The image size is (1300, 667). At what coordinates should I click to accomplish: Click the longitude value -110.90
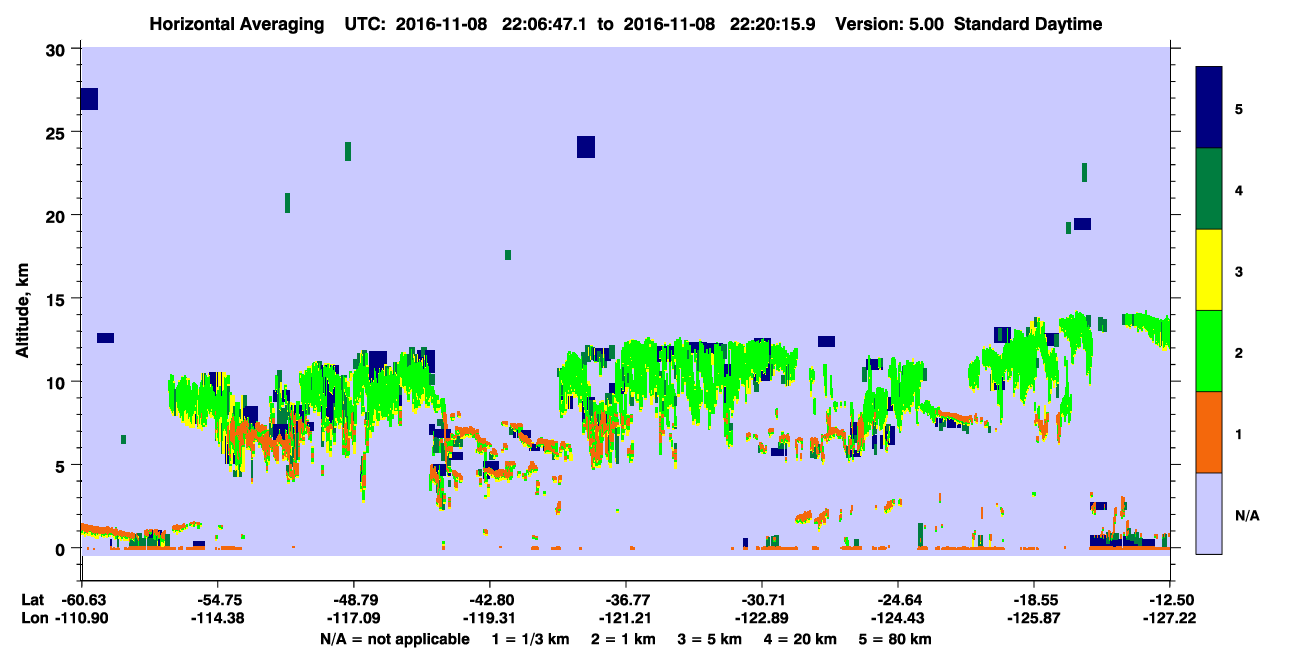(x=83, y=619)
